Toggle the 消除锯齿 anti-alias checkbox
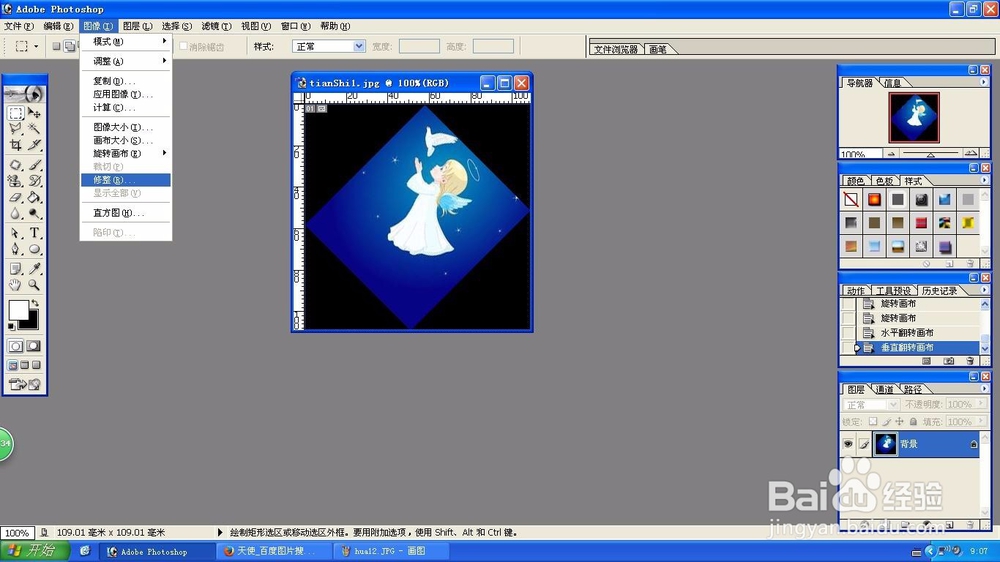This screenshot has width=1000, height=562. [183, 46]
